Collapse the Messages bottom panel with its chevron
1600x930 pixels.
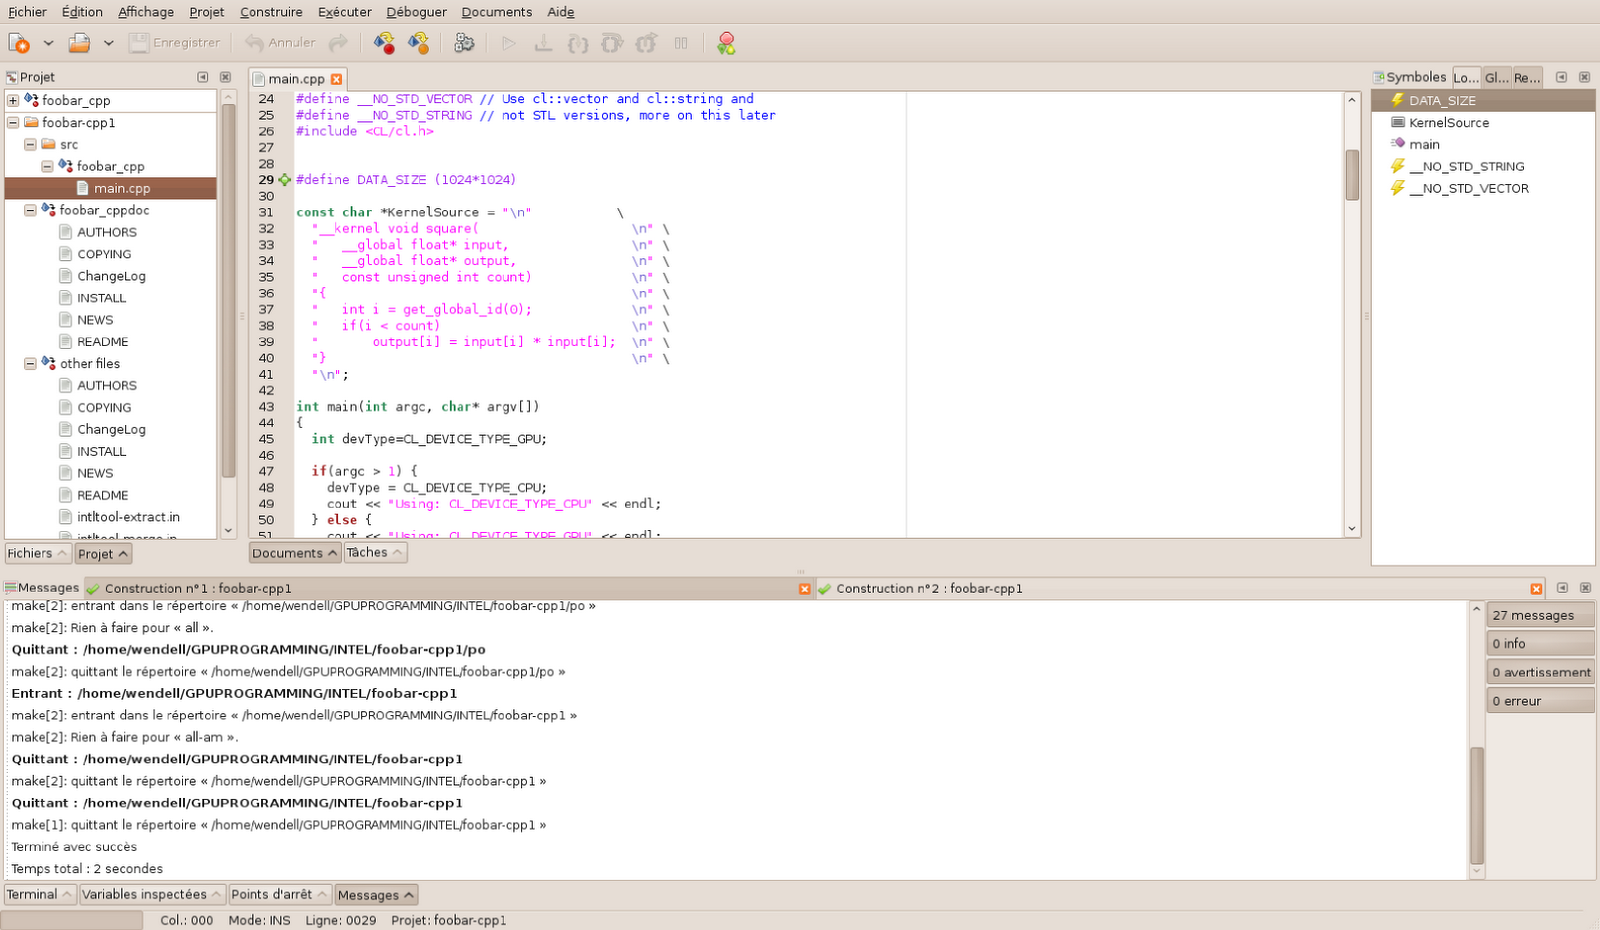[x=406, y=894]
